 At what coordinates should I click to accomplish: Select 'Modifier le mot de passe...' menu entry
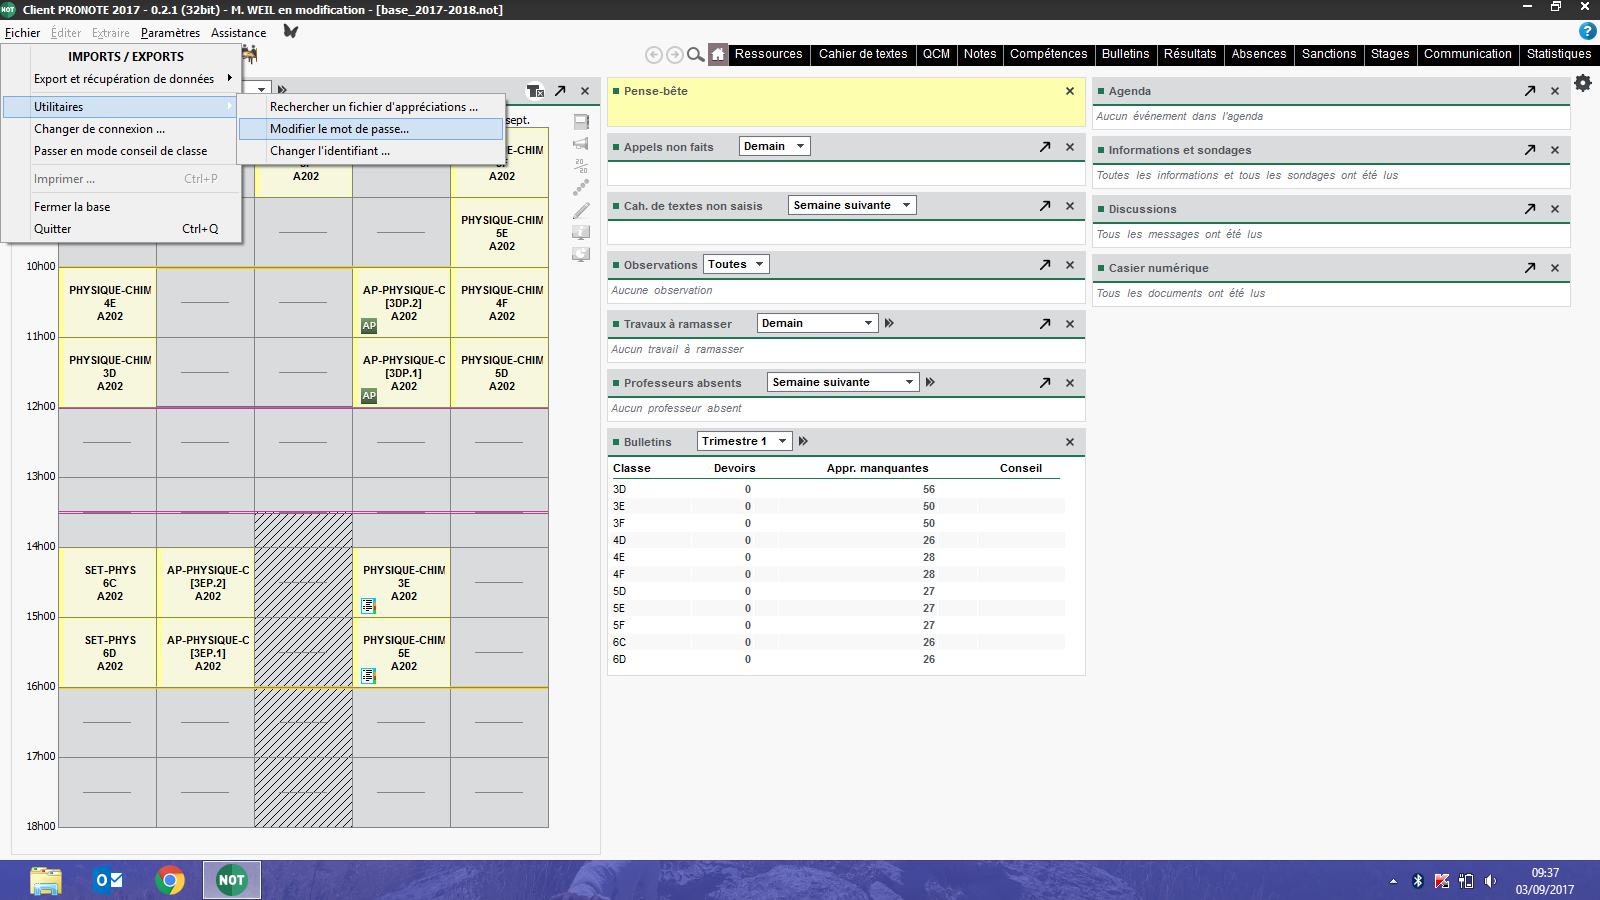click(x=339, y=129)
